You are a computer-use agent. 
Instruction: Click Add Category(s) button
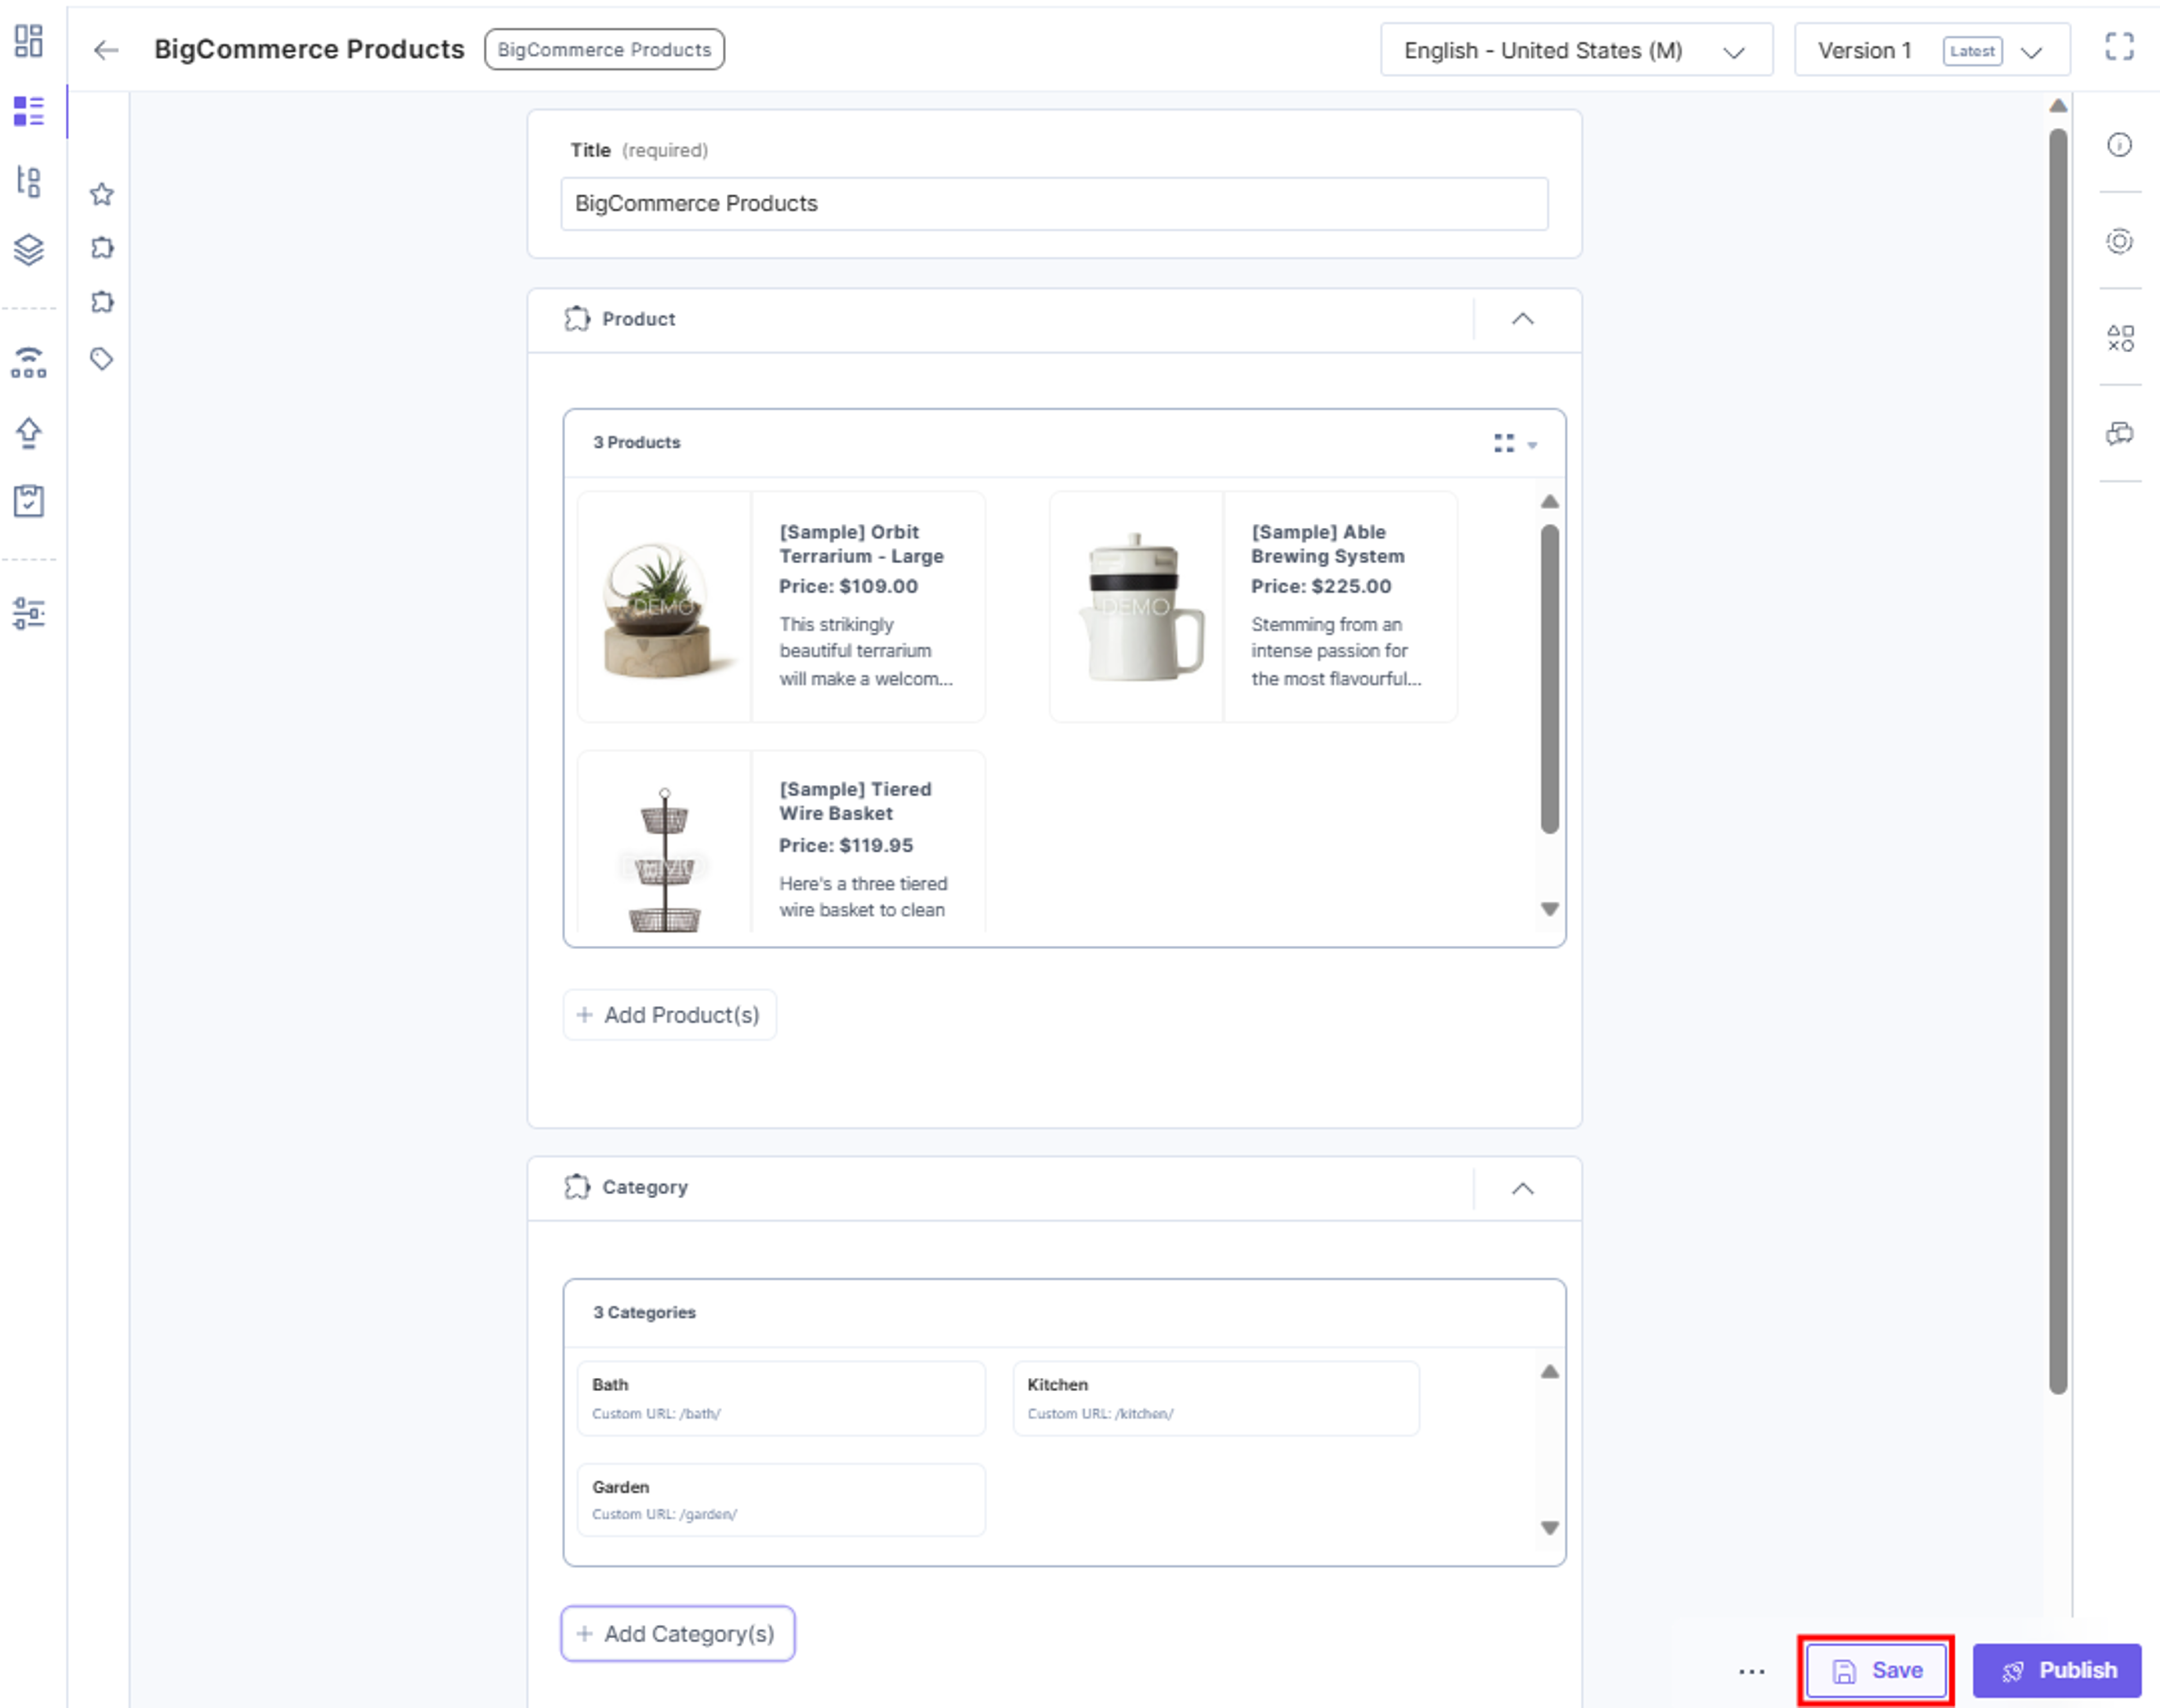pyautogui.click(x=677, y=1634)
